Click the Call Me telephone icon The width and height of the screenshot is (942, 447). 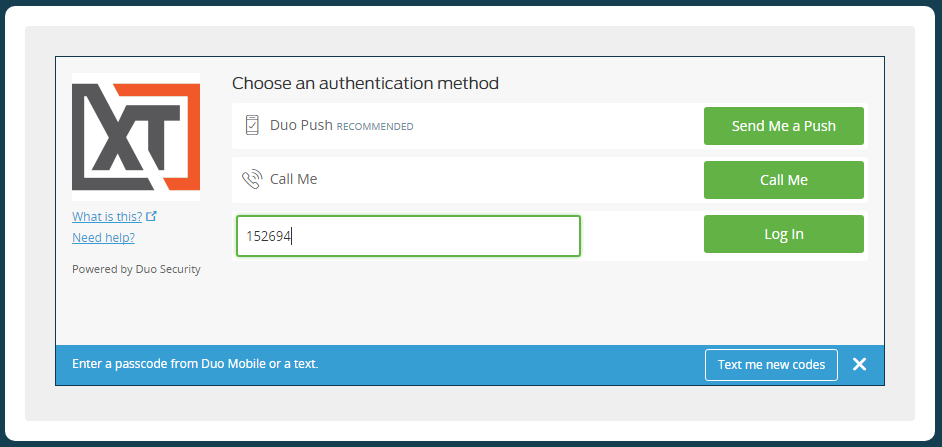(252, 180)
